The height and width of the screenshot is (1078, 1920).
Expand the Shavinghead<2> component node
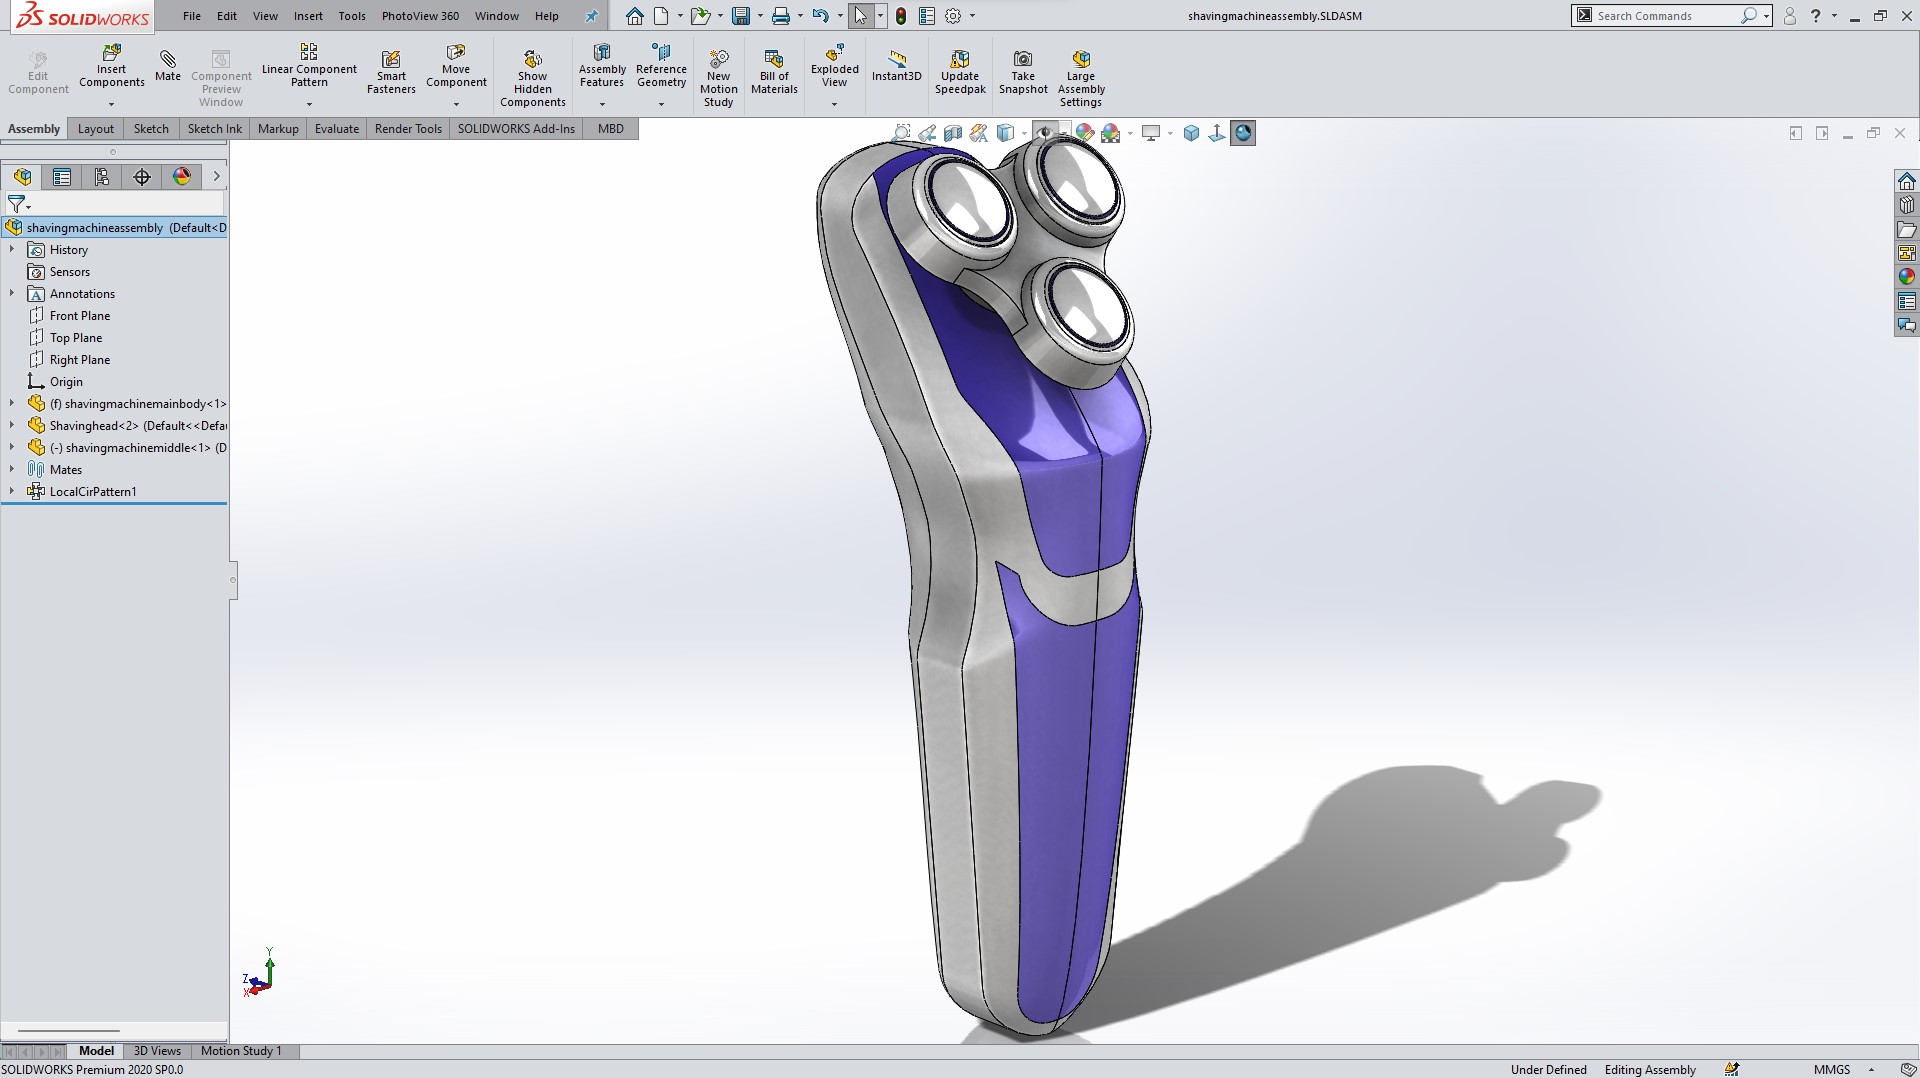click(x=12, y=425)
